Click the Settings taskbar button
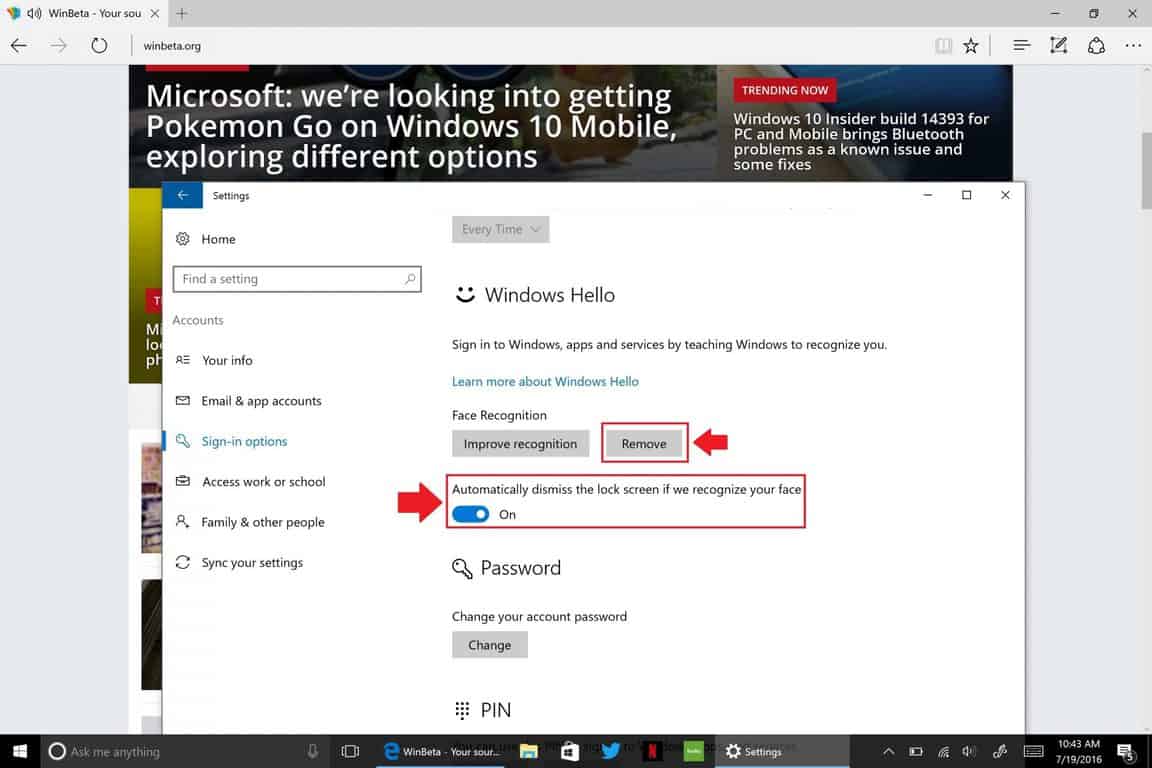The image size is (1152, 768). (782, 751)
